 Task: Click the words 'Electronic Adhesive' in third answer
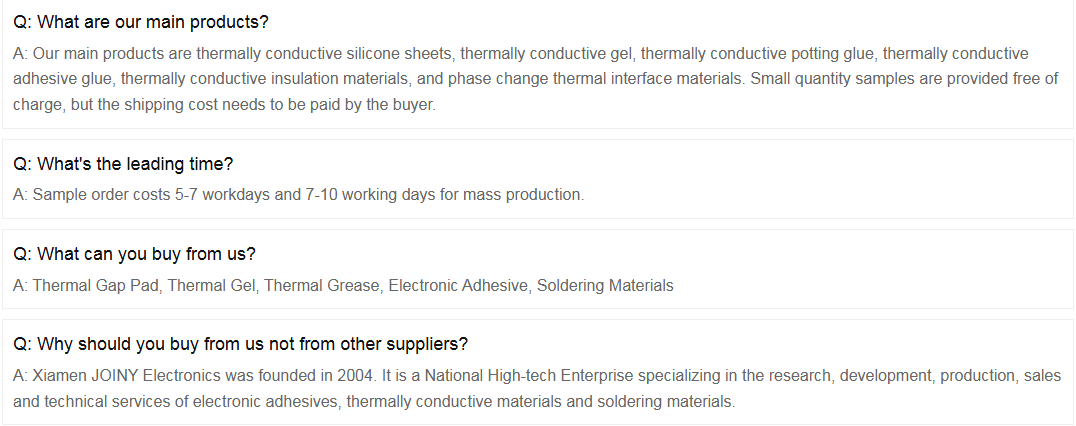click(458, 285)
